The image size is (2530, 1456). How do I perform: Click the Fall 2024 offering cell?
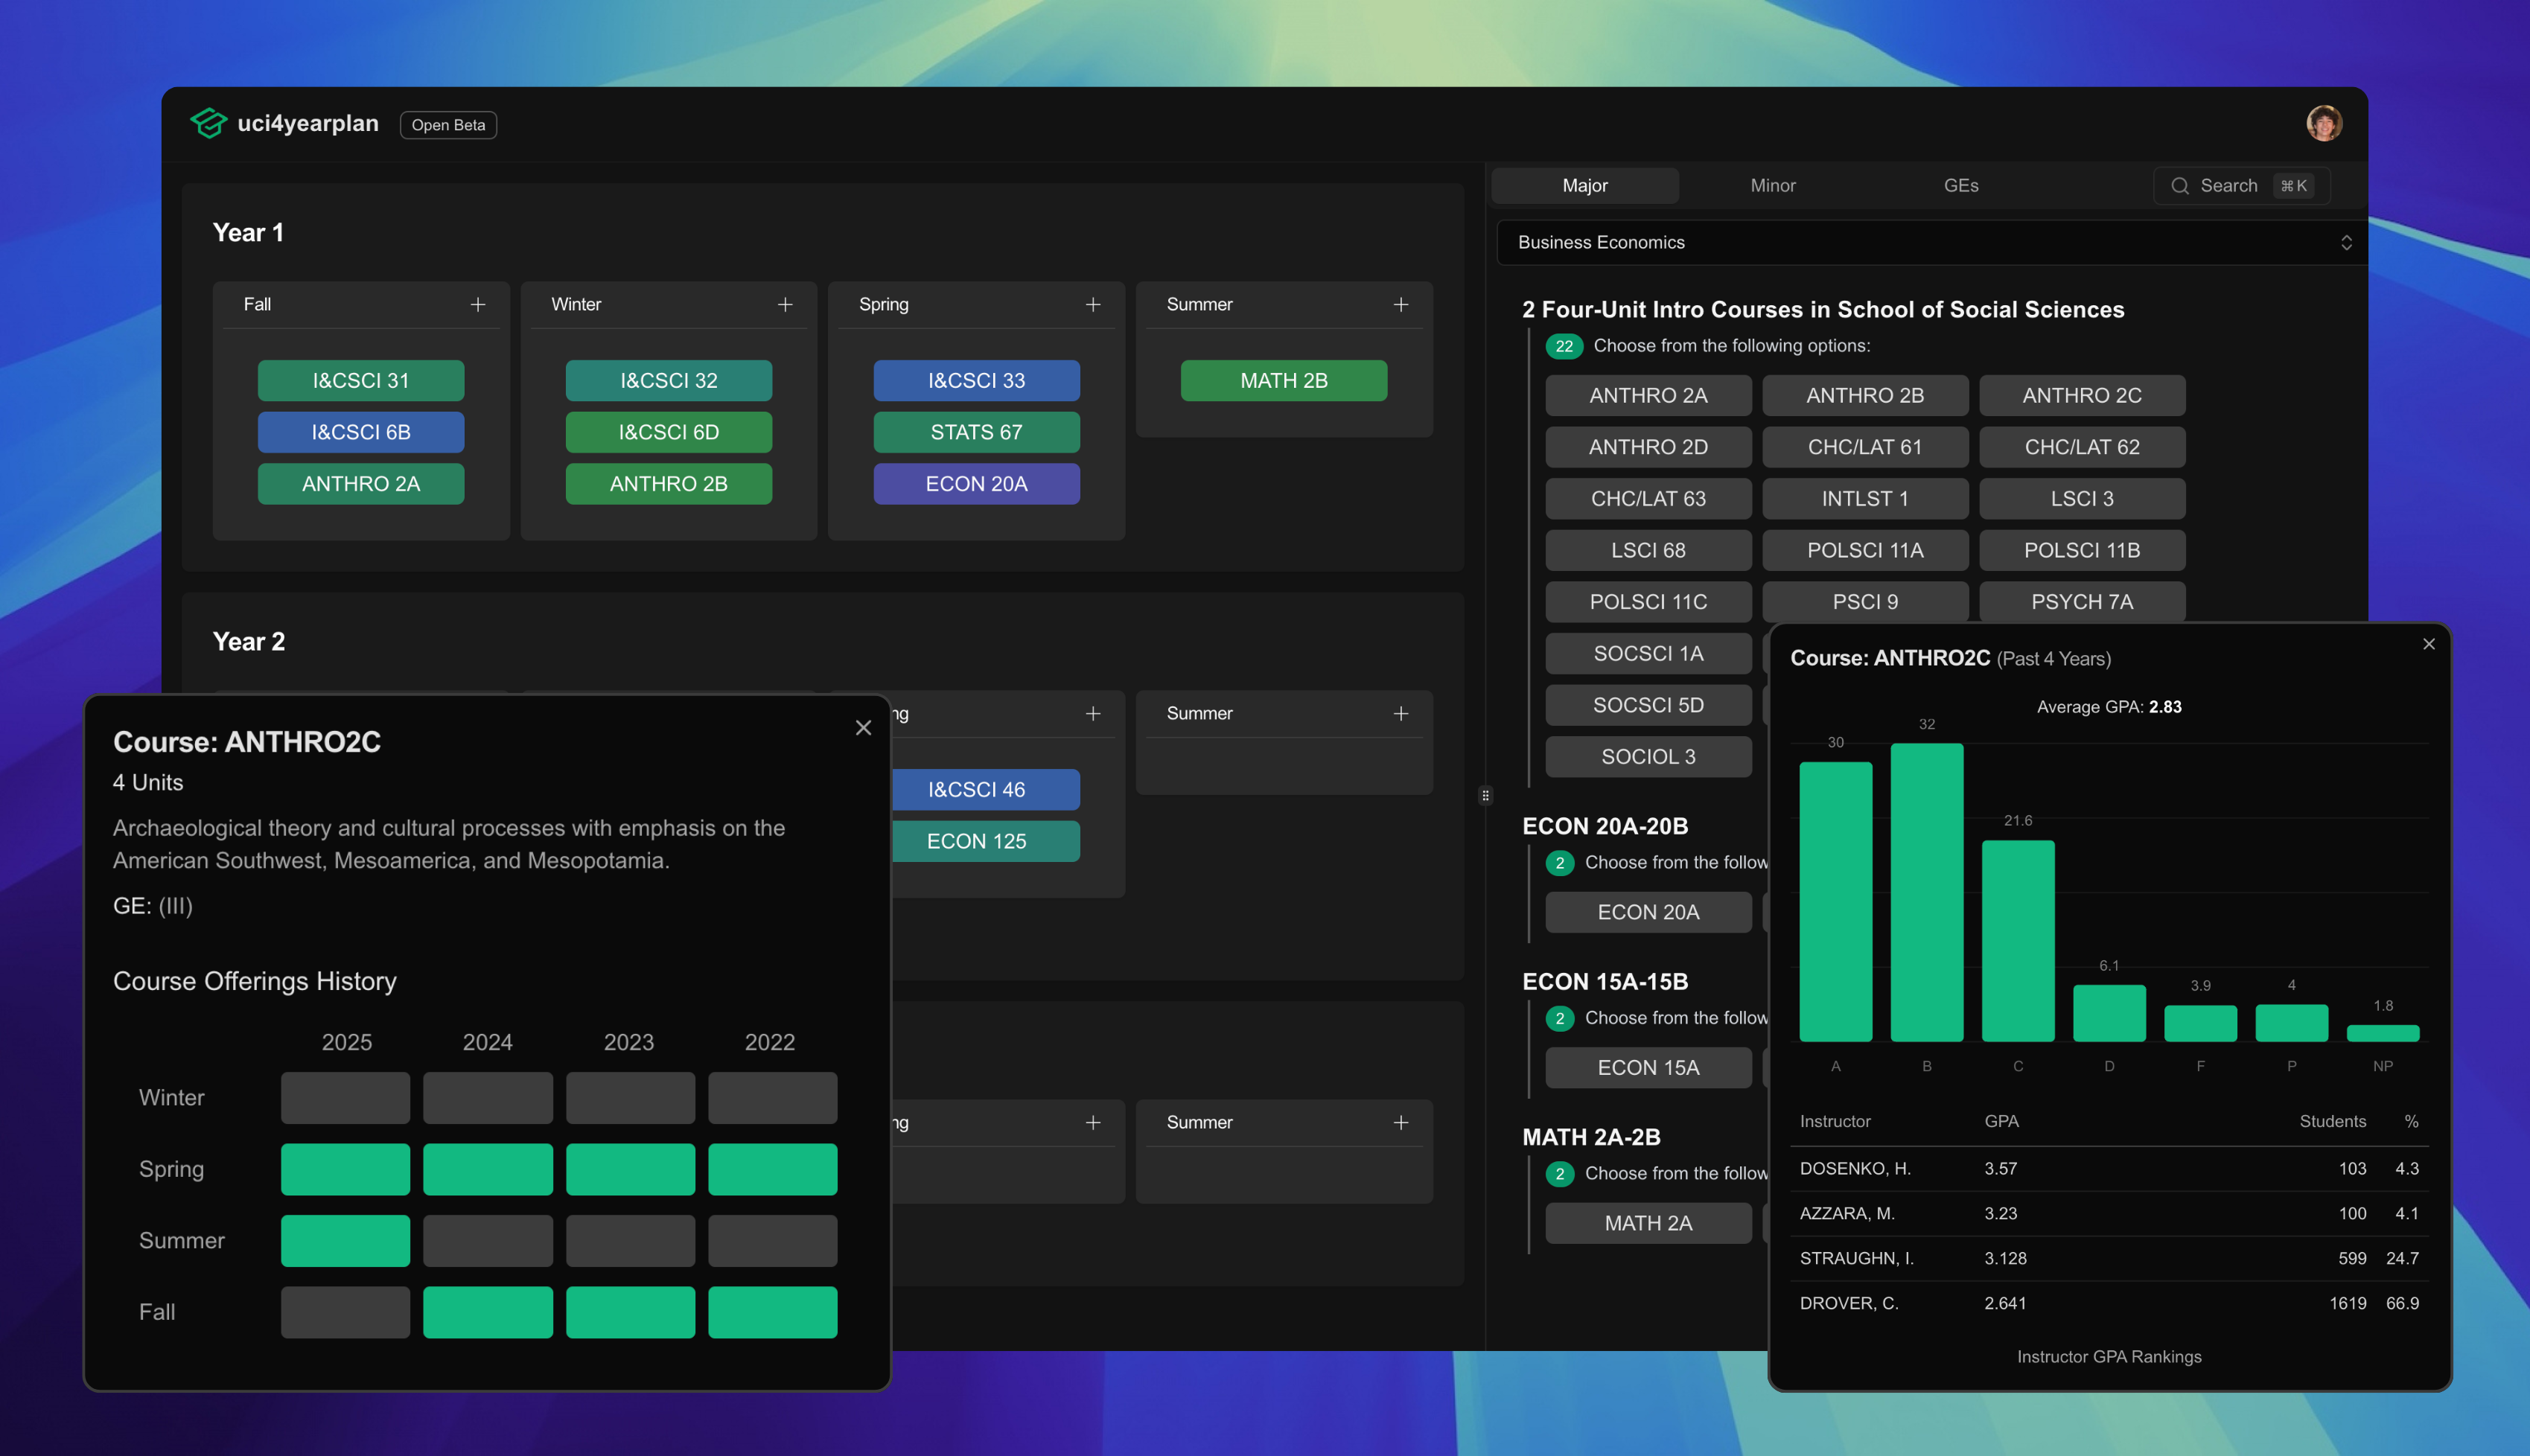coord(487,1312)
